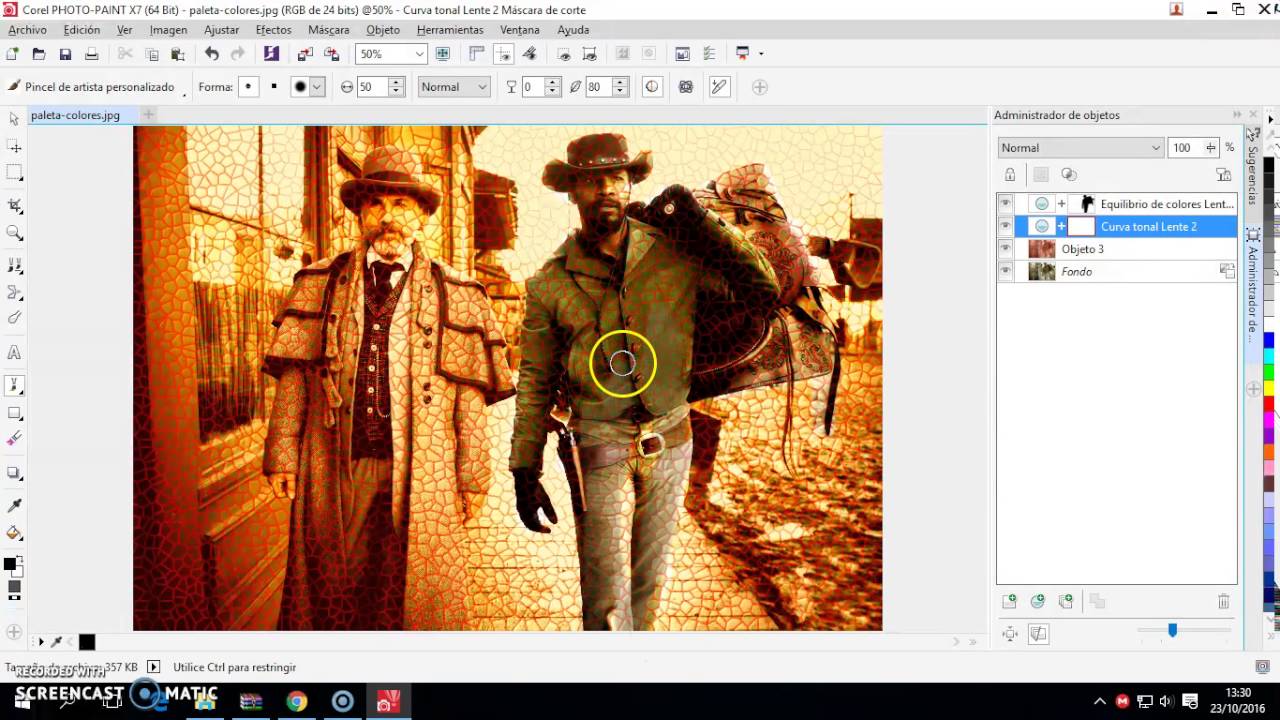1280x720 pixels.
Task: Open the Application Launcher icon
Action: pyautogui.click(x=742, y=54)
